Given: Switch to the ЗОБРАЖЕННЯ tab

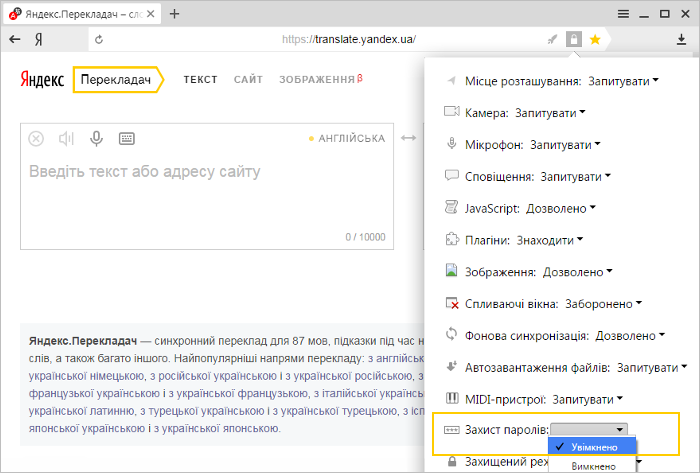Looking at the screenshot, I should (x=321, y=79).
